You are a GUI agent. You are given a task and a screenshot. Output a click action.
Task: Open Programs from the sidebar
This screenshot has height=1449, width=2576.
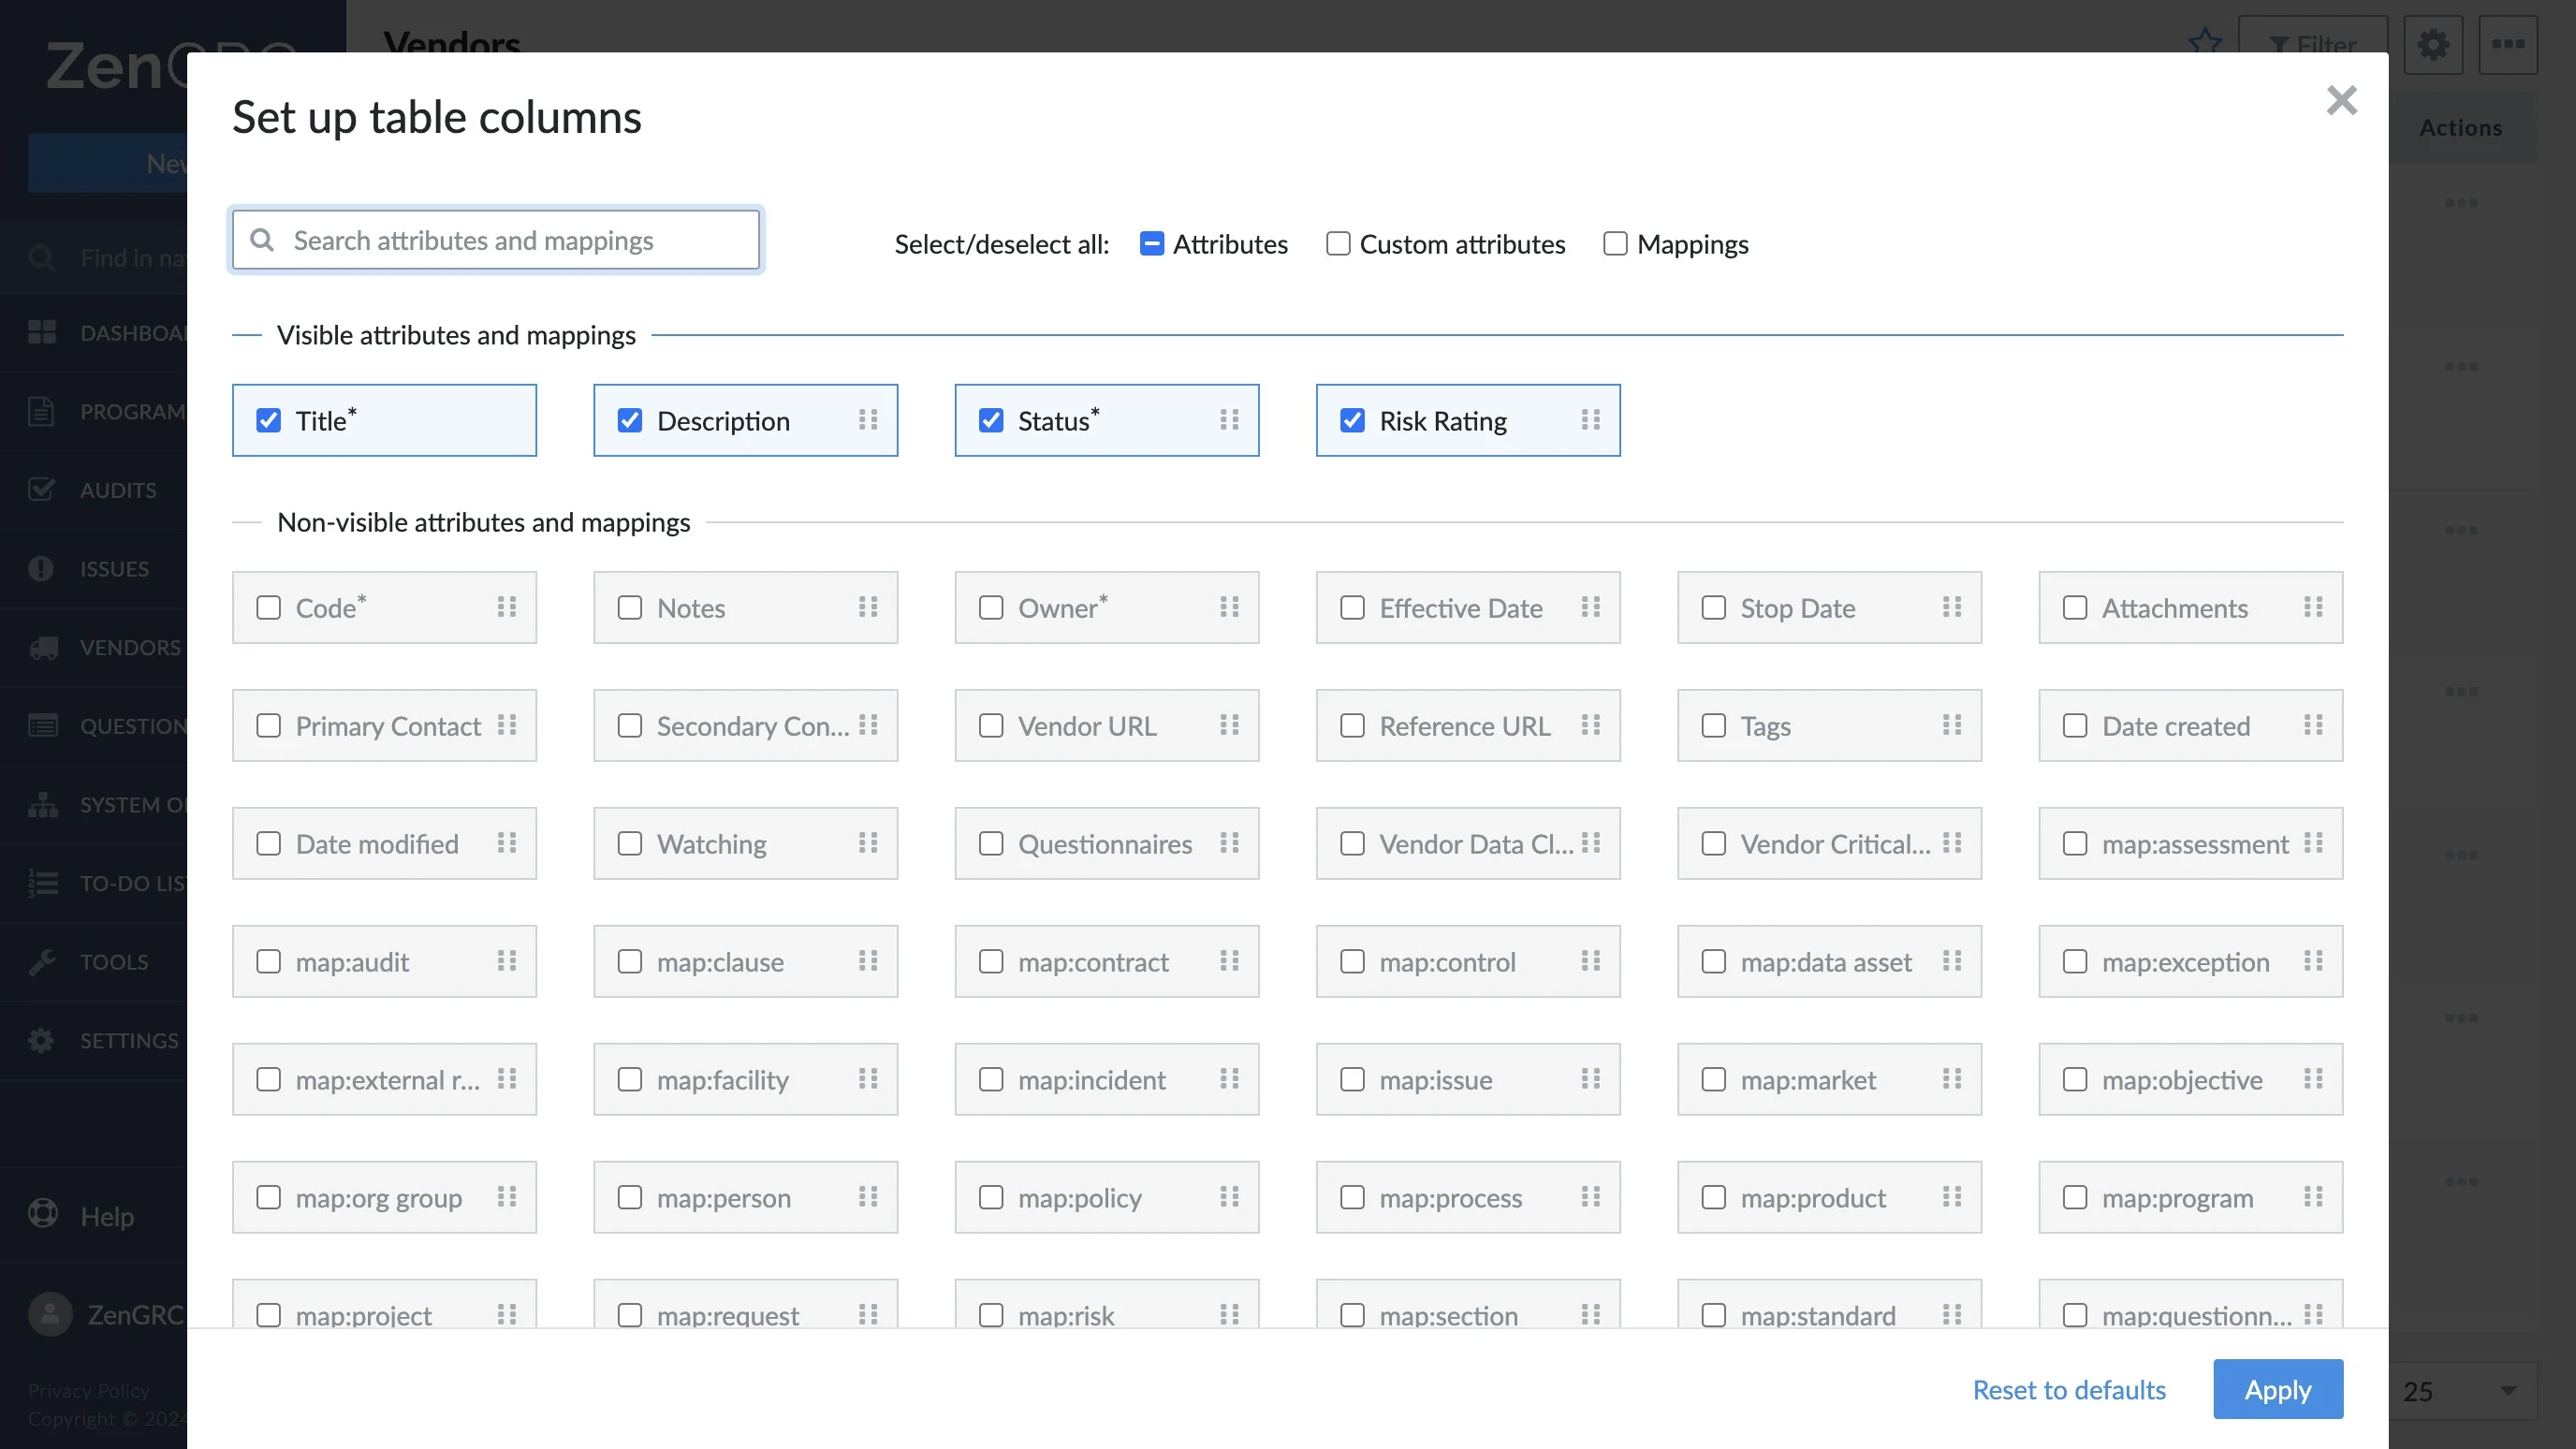coord(94,411)
